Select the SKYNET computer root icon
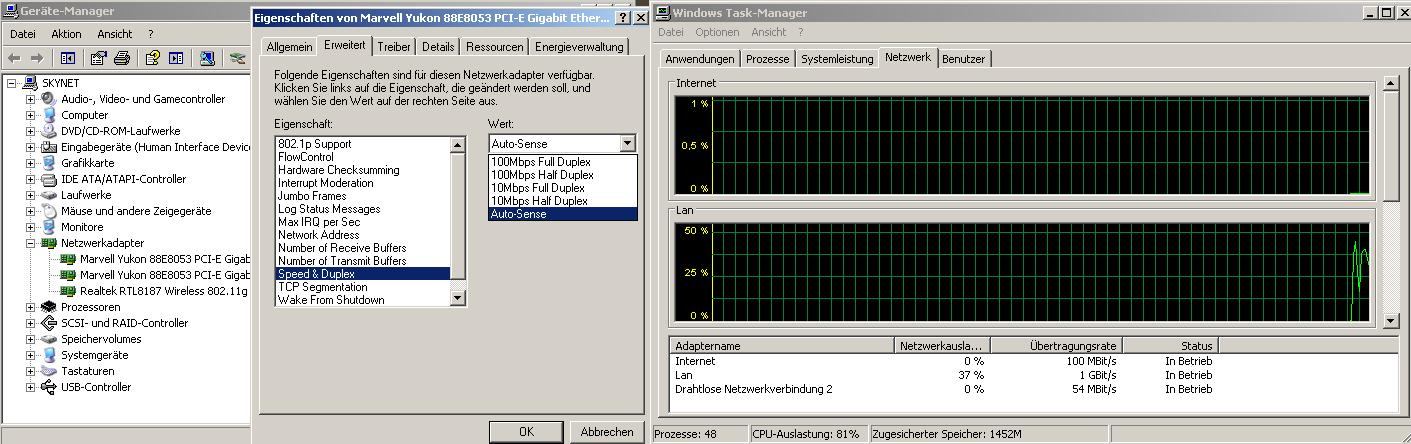 point(30,83)
